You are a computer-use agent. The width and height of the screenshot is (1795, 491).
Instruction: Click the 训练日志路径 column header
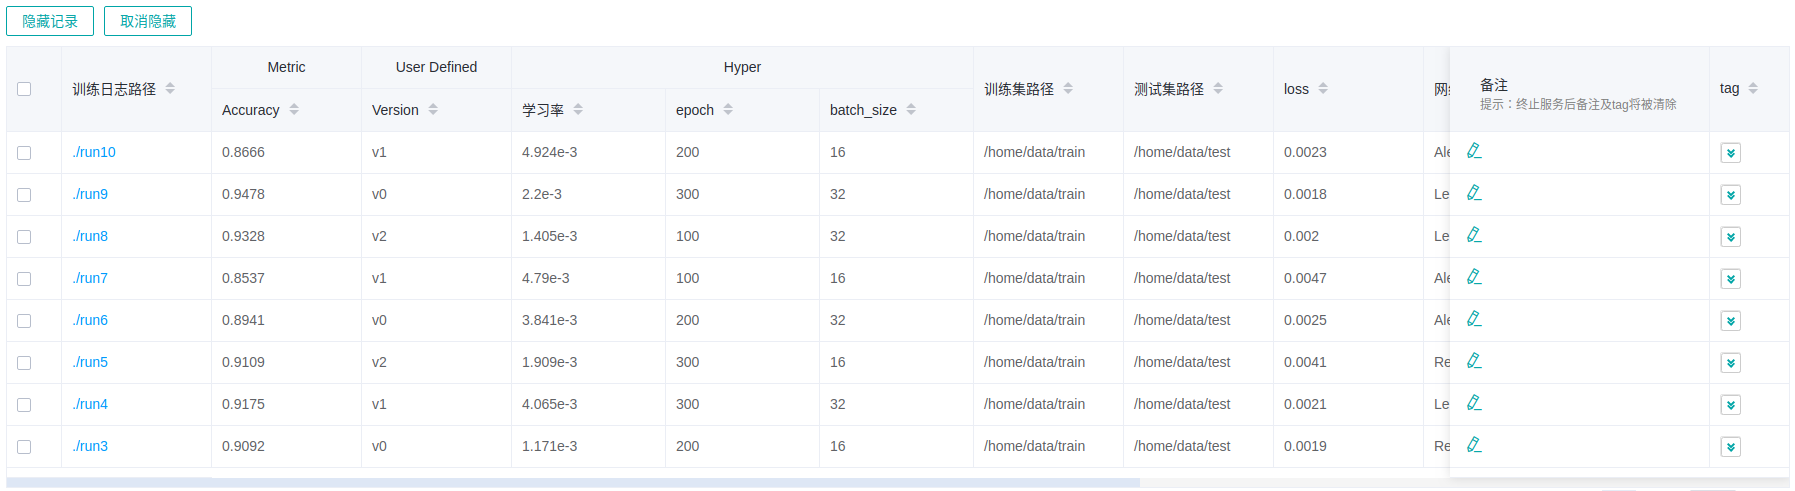click(x=114, y=89)
